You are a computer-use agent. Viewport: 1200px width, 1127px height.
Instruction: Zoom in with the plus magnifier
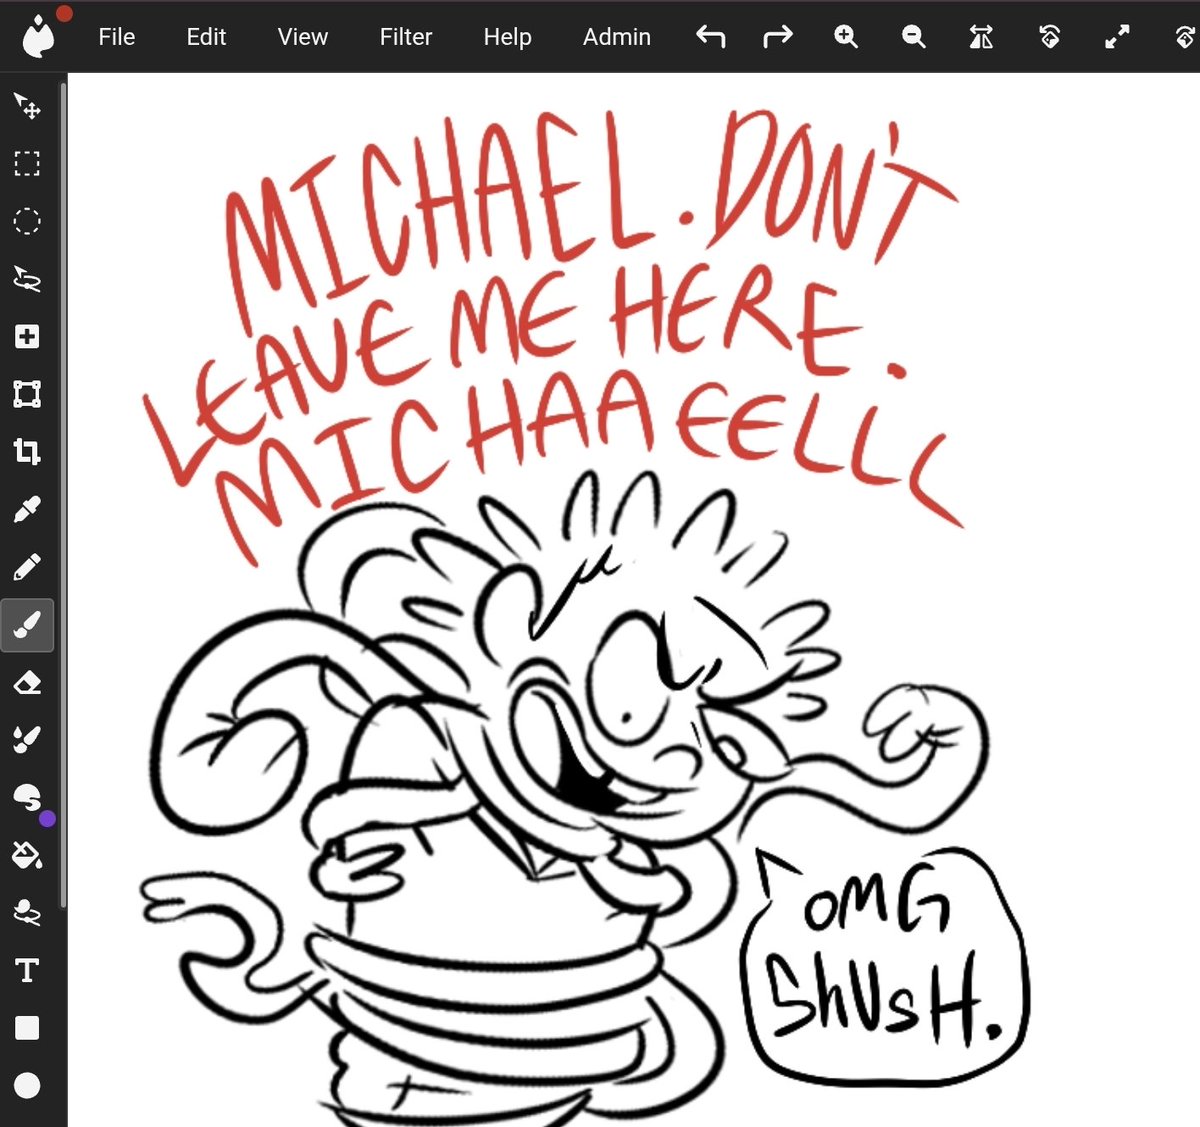846,37
